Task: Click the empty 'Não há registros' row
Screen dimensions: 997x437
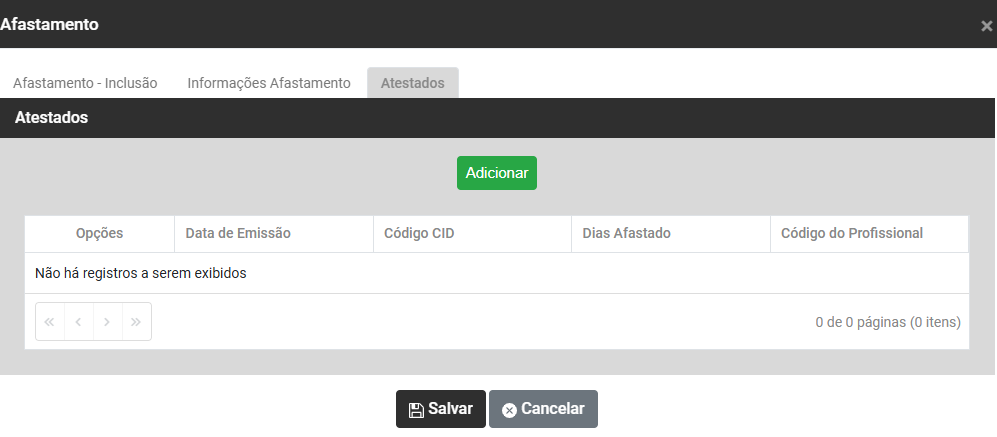Action: point(496,273)
